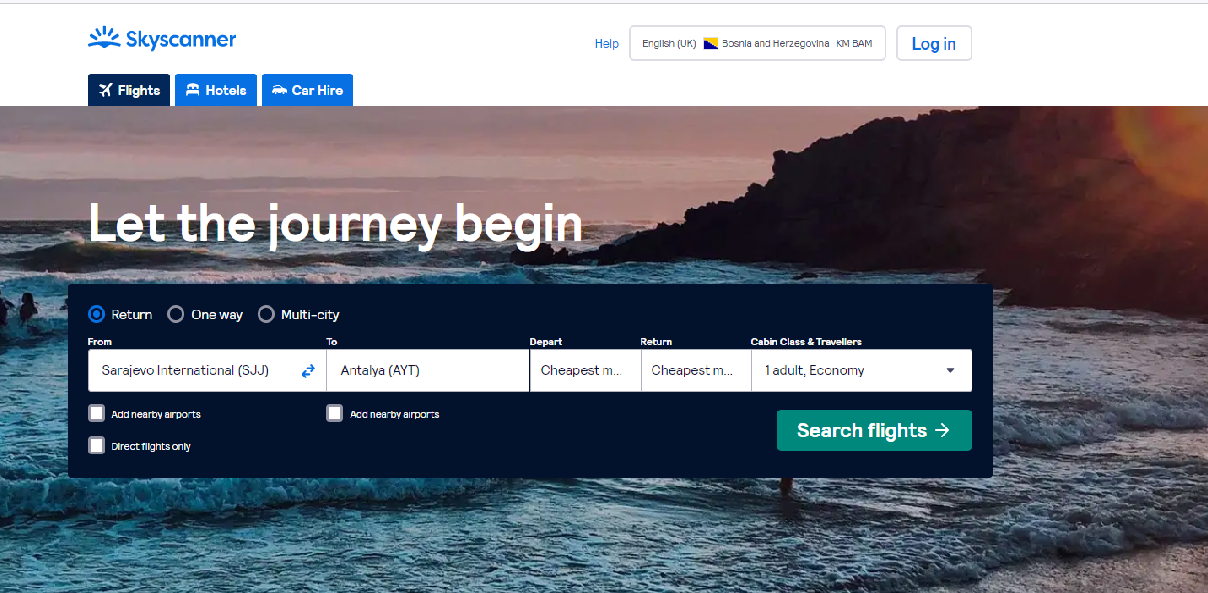Select the One way radio button
1208x593 pixels.
point(176,314)
